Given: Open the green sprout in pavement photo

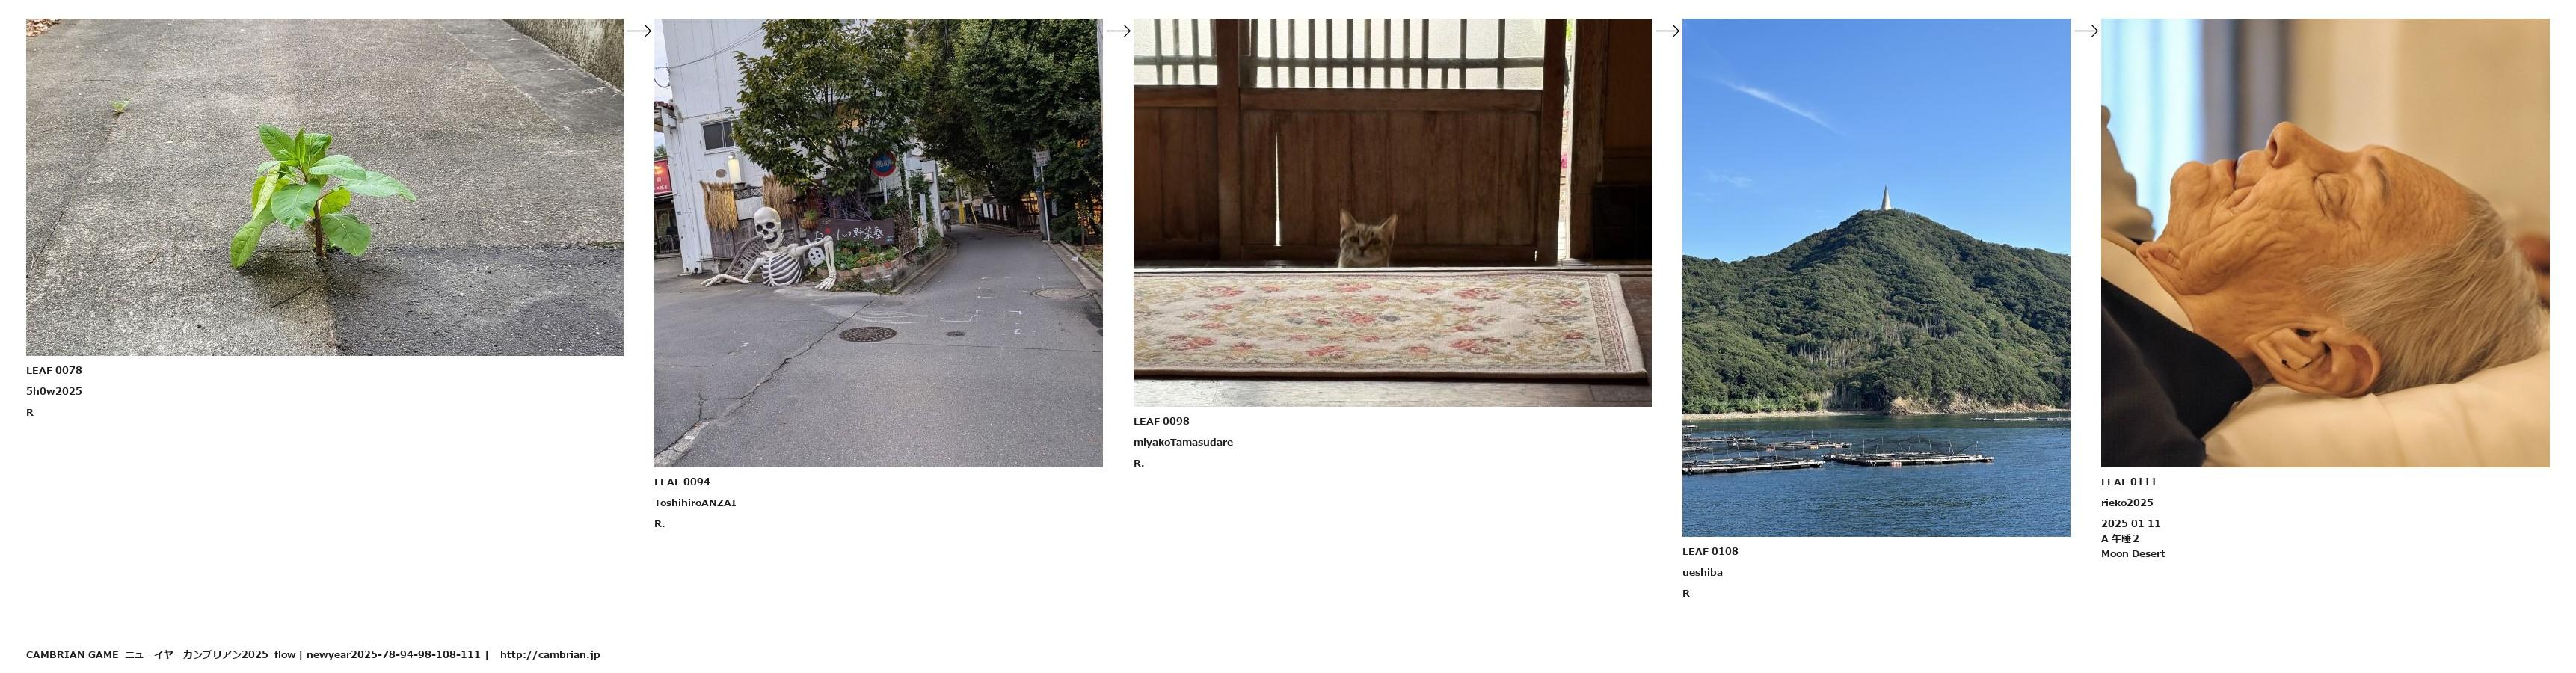Looking at the screenshot, I should coord(325,187).
